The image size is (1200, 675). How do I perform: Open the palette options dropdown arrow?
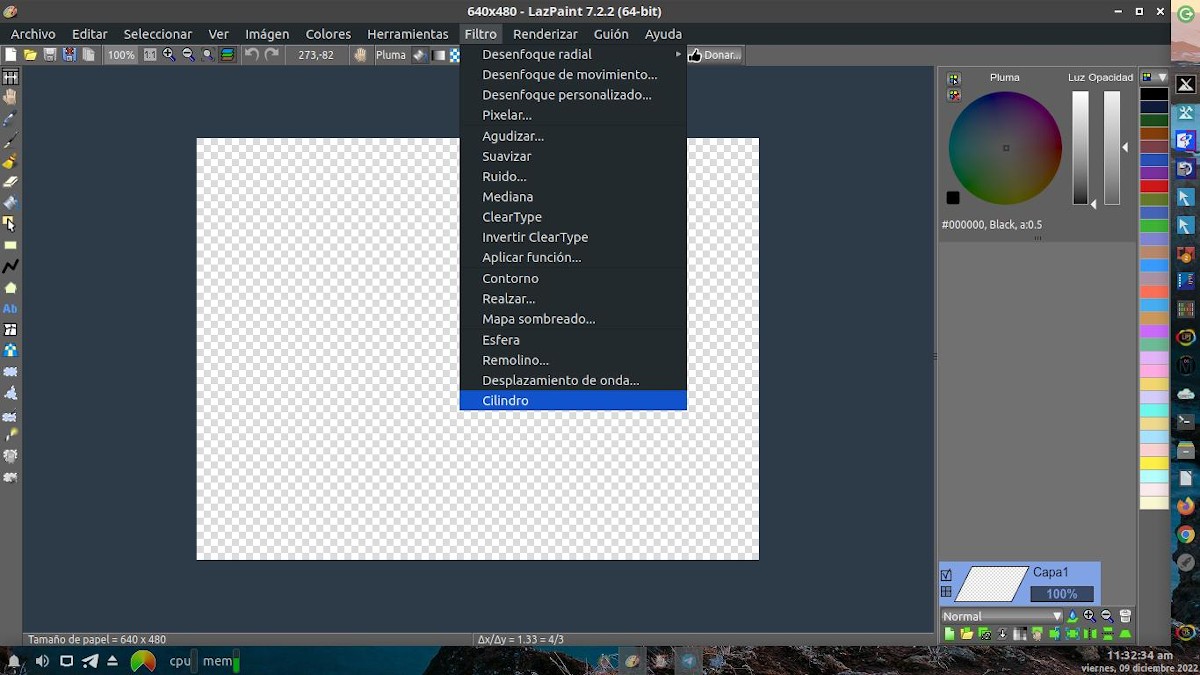[x=1162, y=77]
